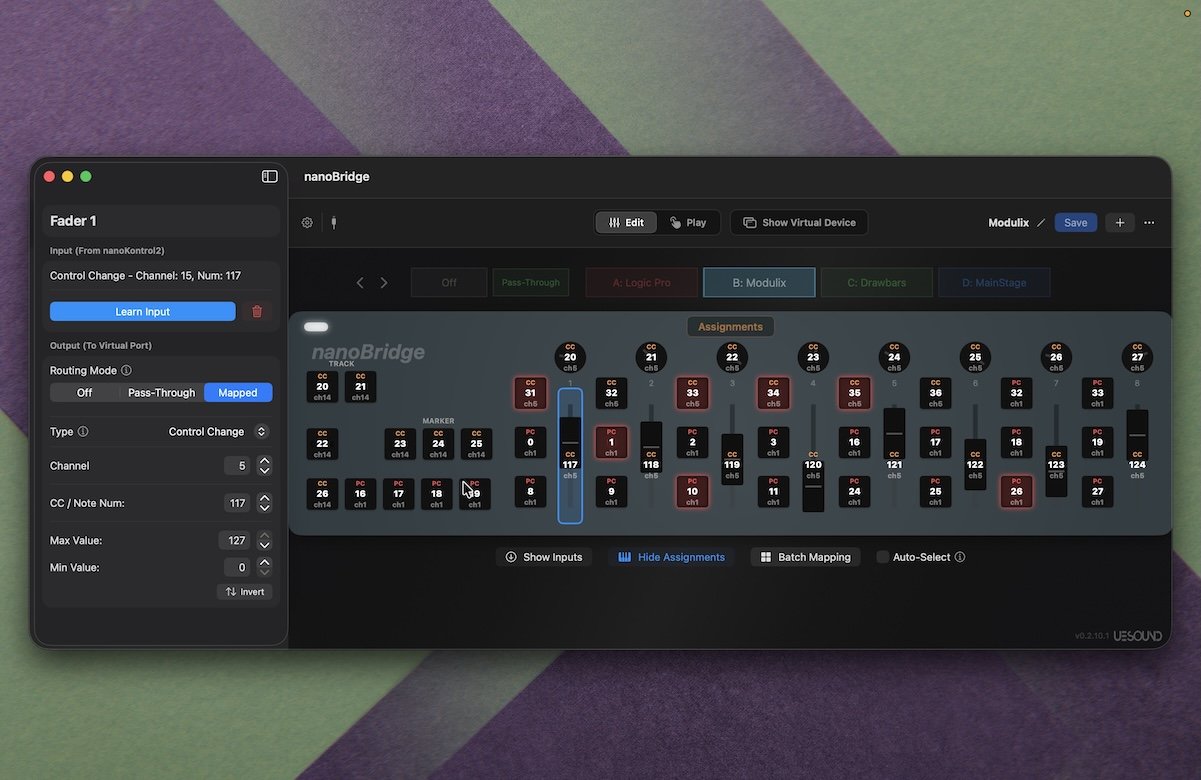Select marker pad CC 24 ch14

tap(438, 444)
